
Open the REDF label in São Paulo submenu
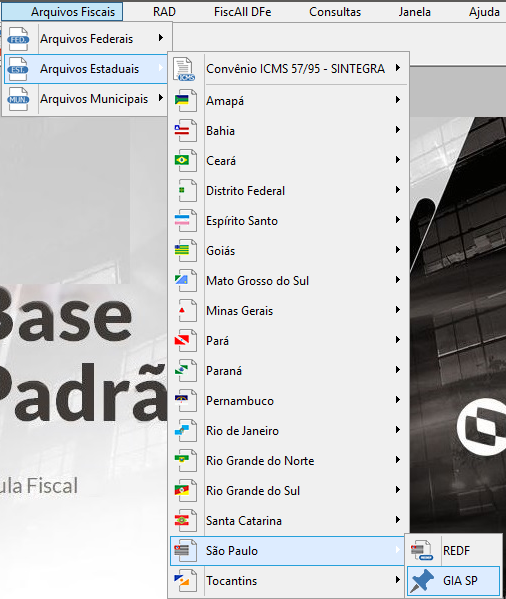point(456,551)
